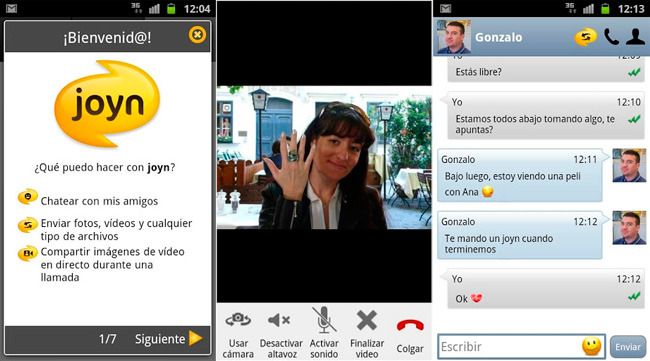The height and width of the screenshot is (361, 650).
Task: Tap the 1/7 page indicator
Action: click(x=107, y=339)
